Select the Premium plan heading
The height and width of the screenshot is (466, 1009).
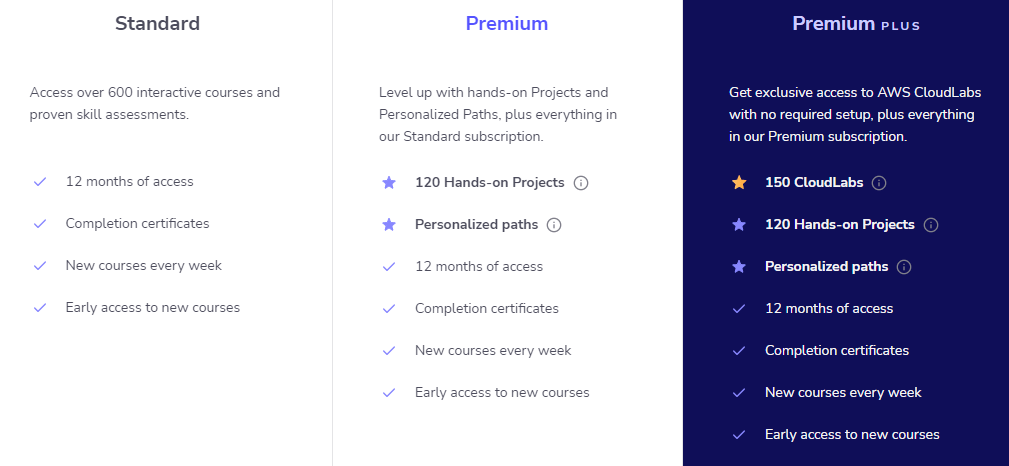(x=507, y=23)
